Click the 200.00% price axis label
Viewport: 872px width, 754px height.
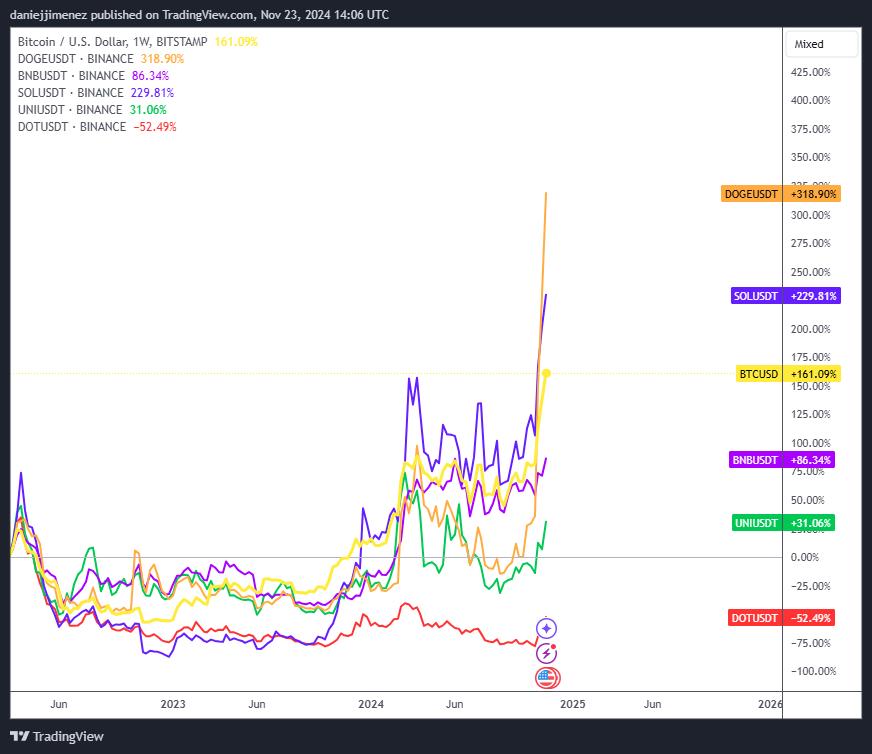click(x=810, y=329)
